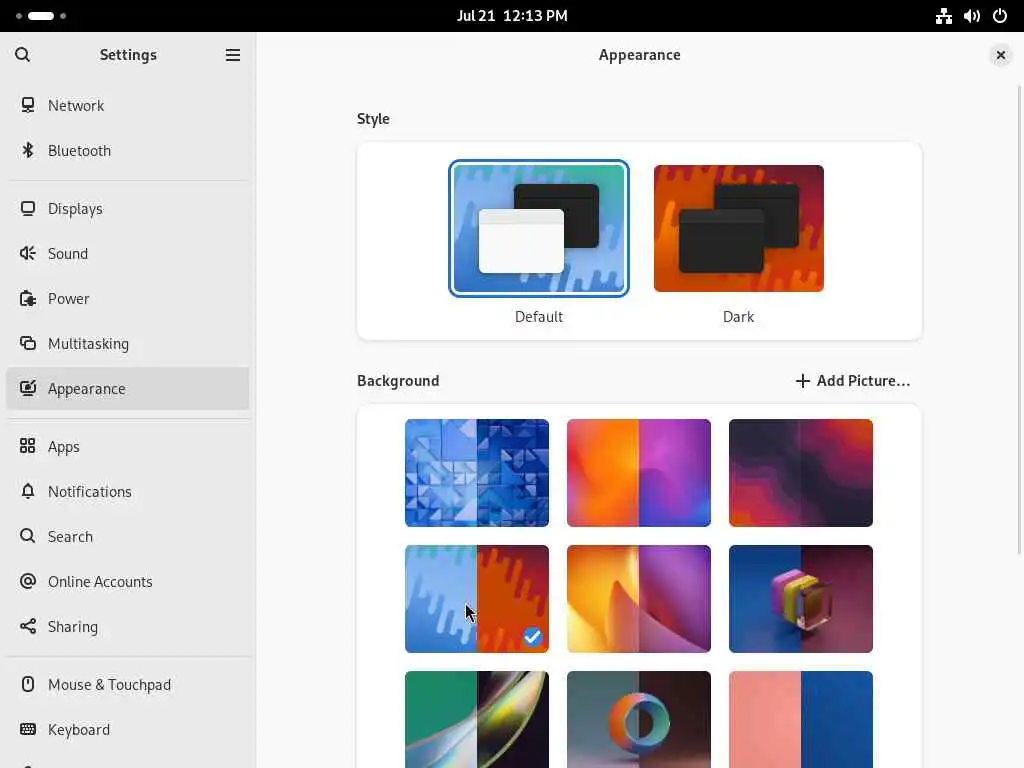The height and width of the screenshot is (768, 1024).
Task: Select Mouse & Touchpad label
Action: (109, 684)
